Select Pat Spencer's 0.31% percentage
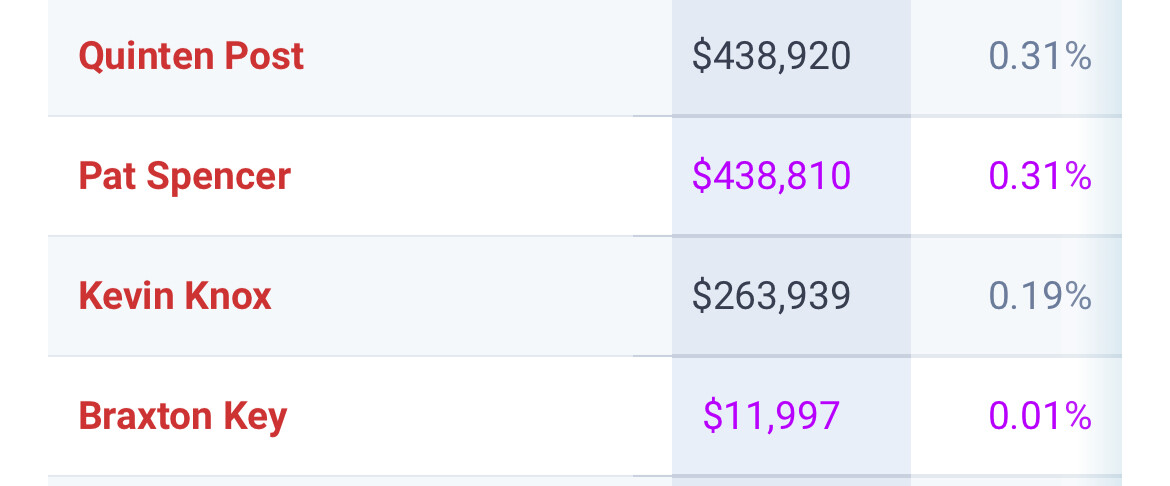The width and height of the screenshot is (1170, 486). click(x=1040, y=176)
